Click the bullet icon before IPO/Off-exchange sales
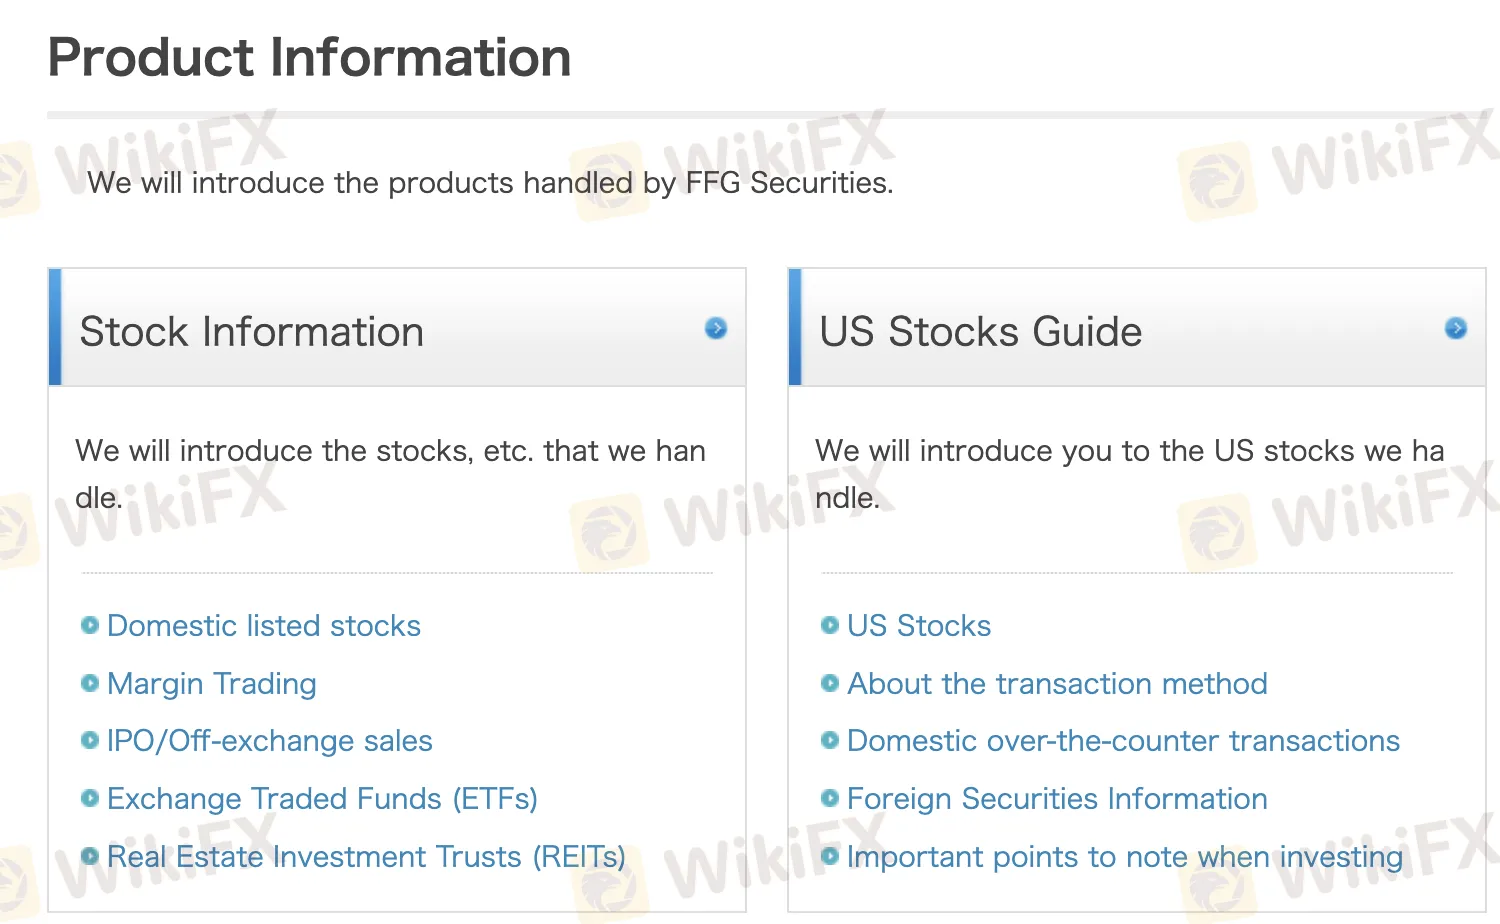1500x924 pixels. tap(90, 741)
